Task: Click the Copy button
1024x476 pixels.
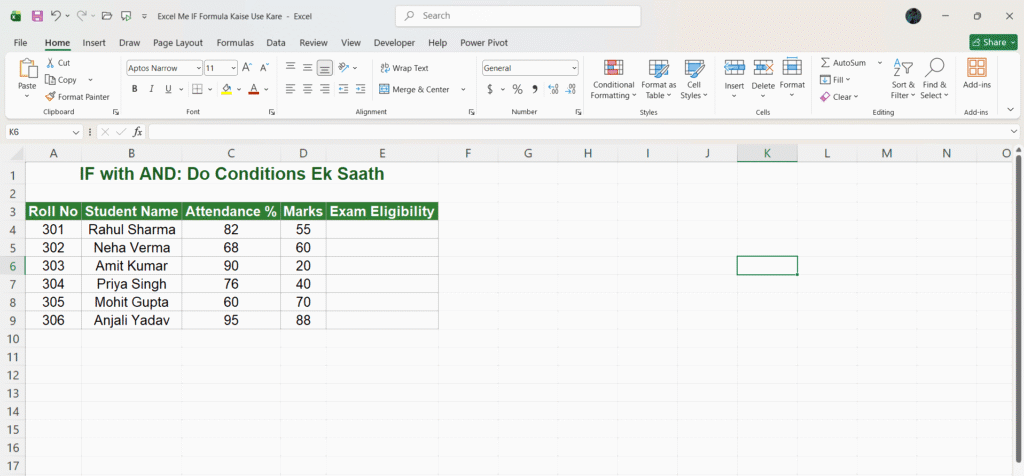Action: (x=61, y=80)
